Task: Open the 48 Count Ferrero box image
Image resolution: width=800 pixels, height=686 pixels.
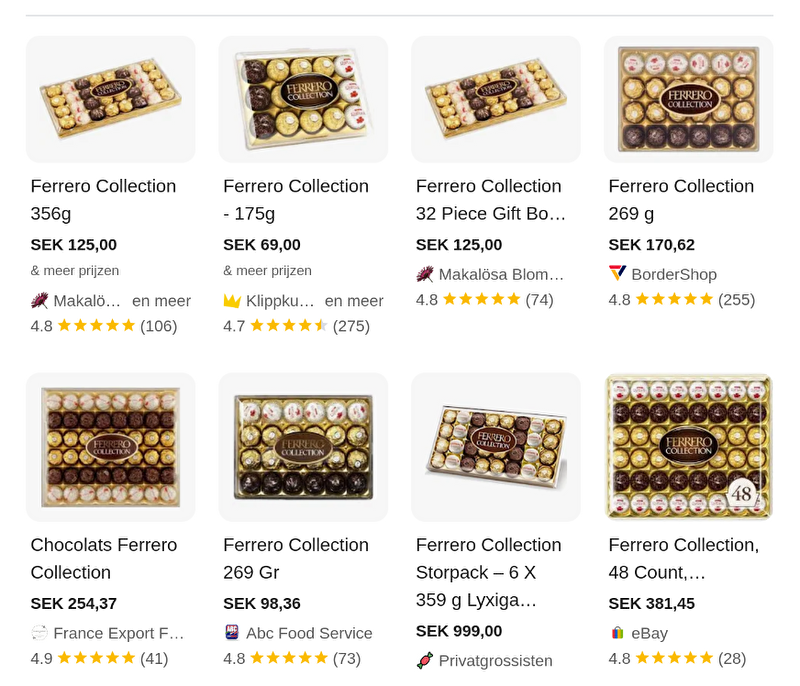Action: point(688,446)
